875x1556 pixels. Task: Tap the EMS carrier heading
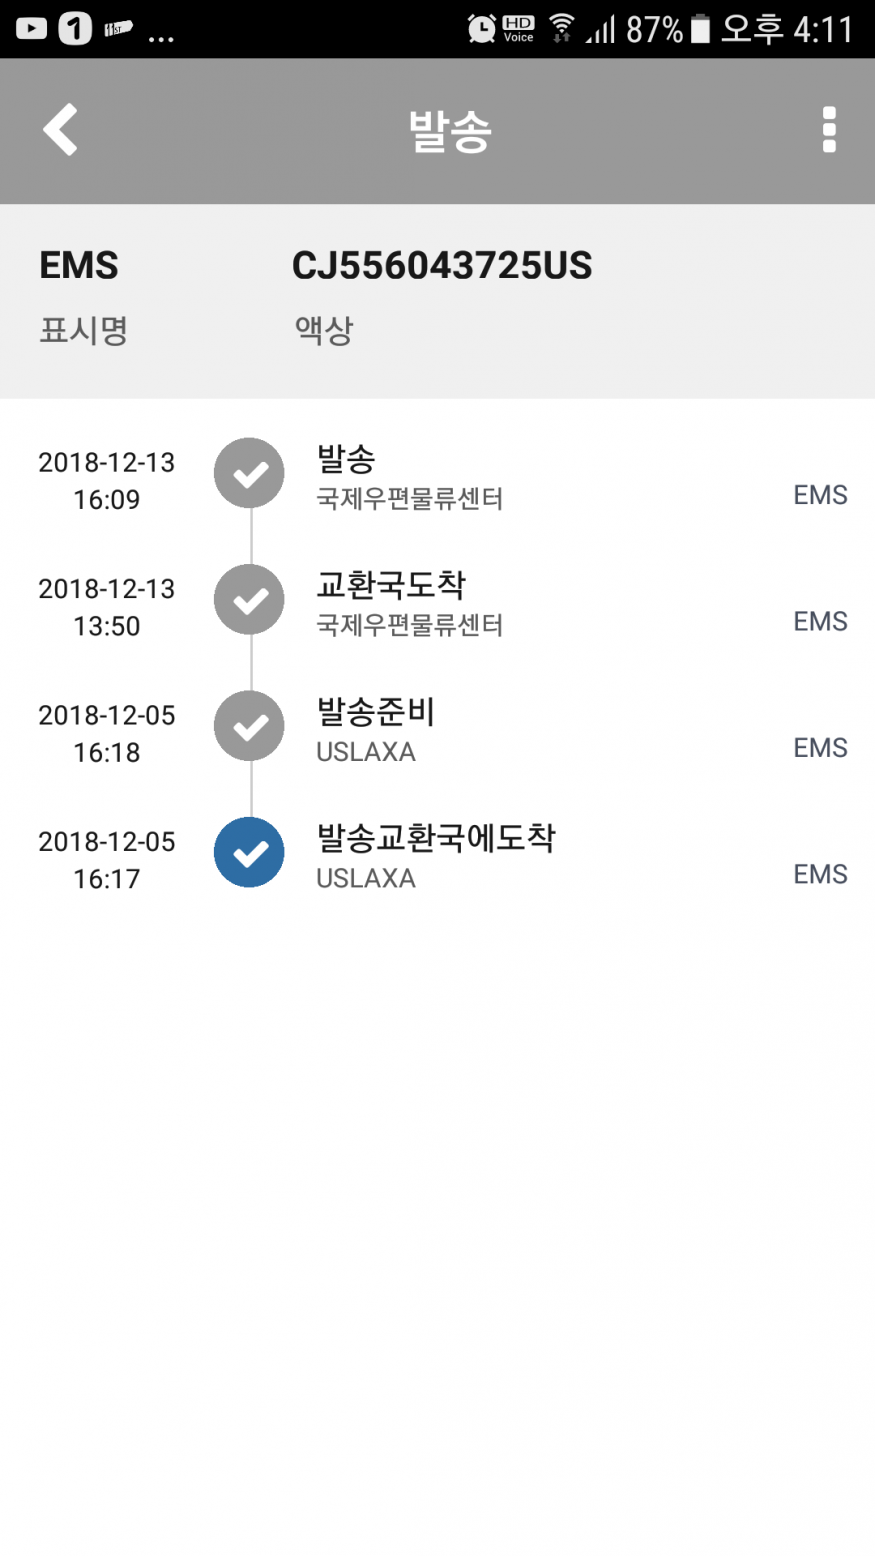[x=79, y=266]
